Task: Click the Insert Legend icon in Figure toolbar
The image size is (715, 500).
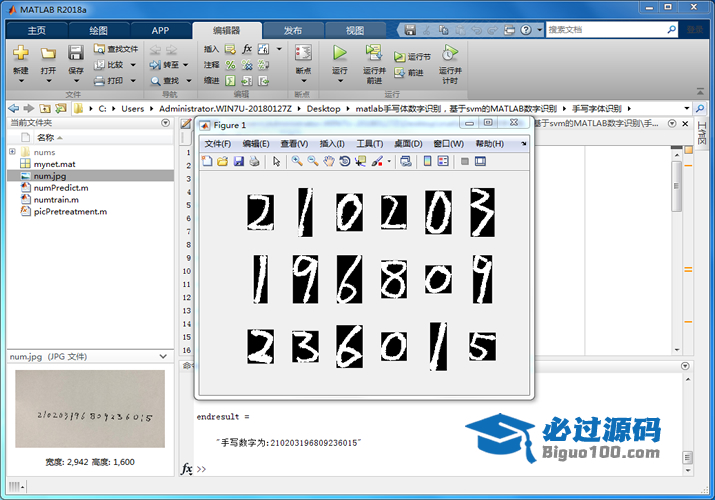Action: point(444,161)
